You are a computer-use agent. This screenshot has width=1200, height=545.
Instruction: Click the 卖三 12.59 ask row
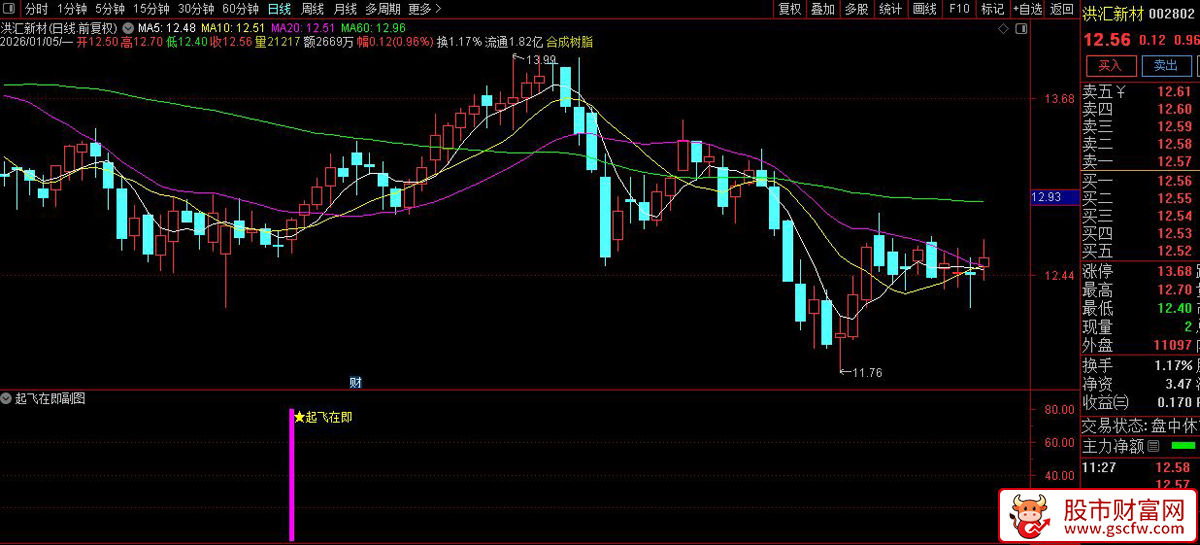1139,127
